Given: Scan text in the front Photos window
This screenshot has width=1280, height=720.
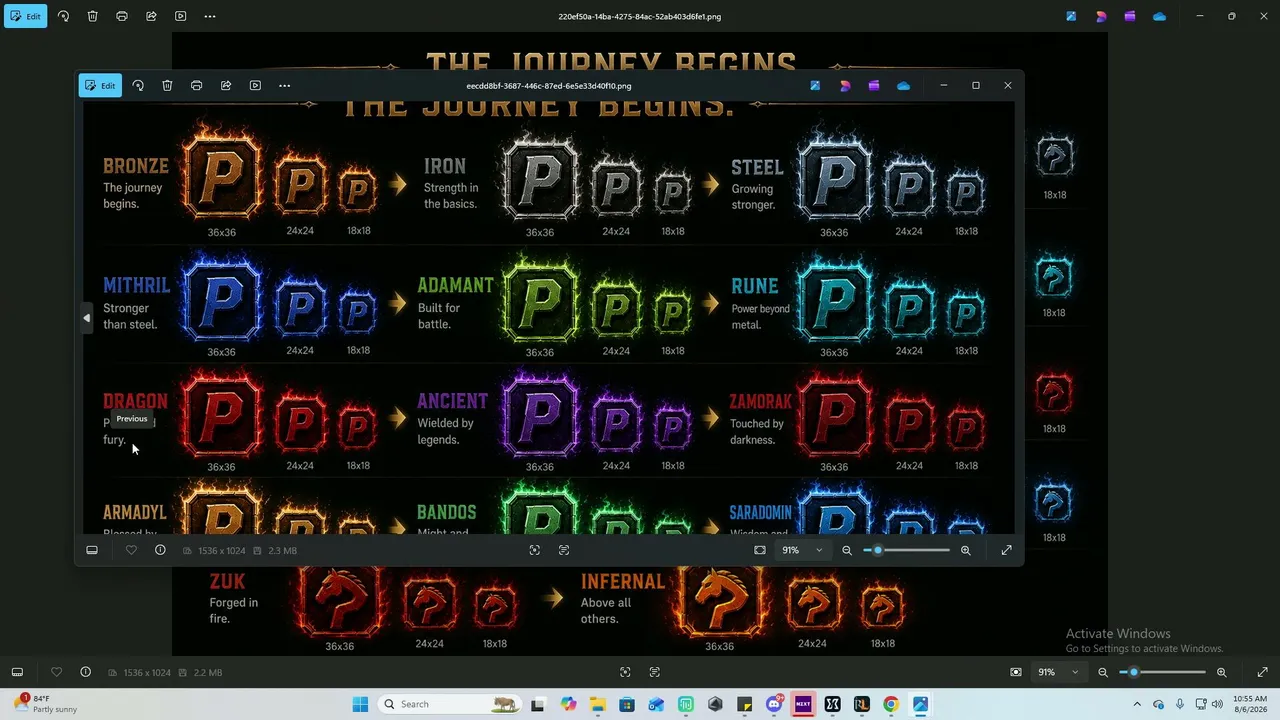Looking at the screenshot, I should (564, 550).
